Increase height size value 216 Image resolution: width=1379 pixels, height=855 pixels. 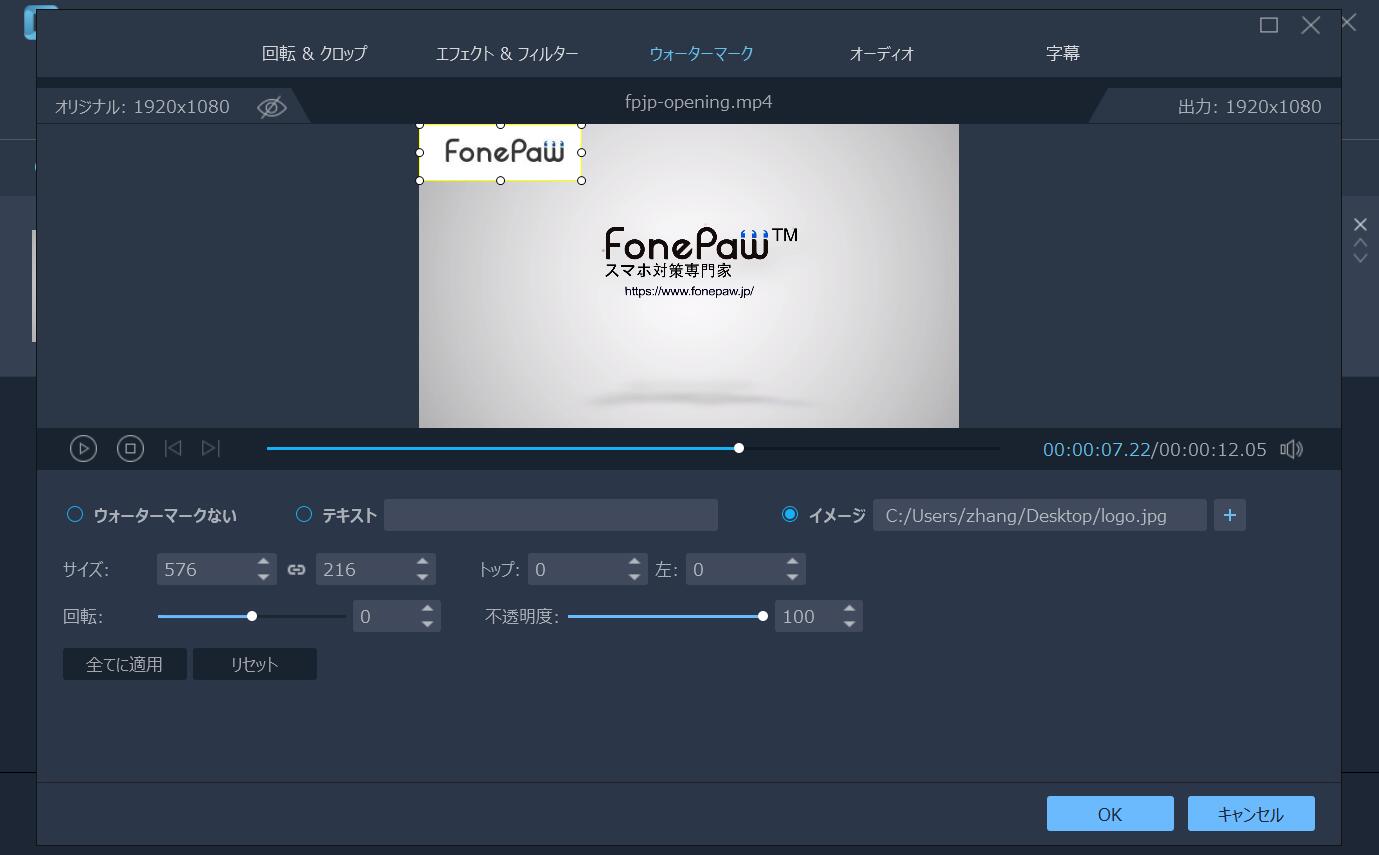point(422,562)
